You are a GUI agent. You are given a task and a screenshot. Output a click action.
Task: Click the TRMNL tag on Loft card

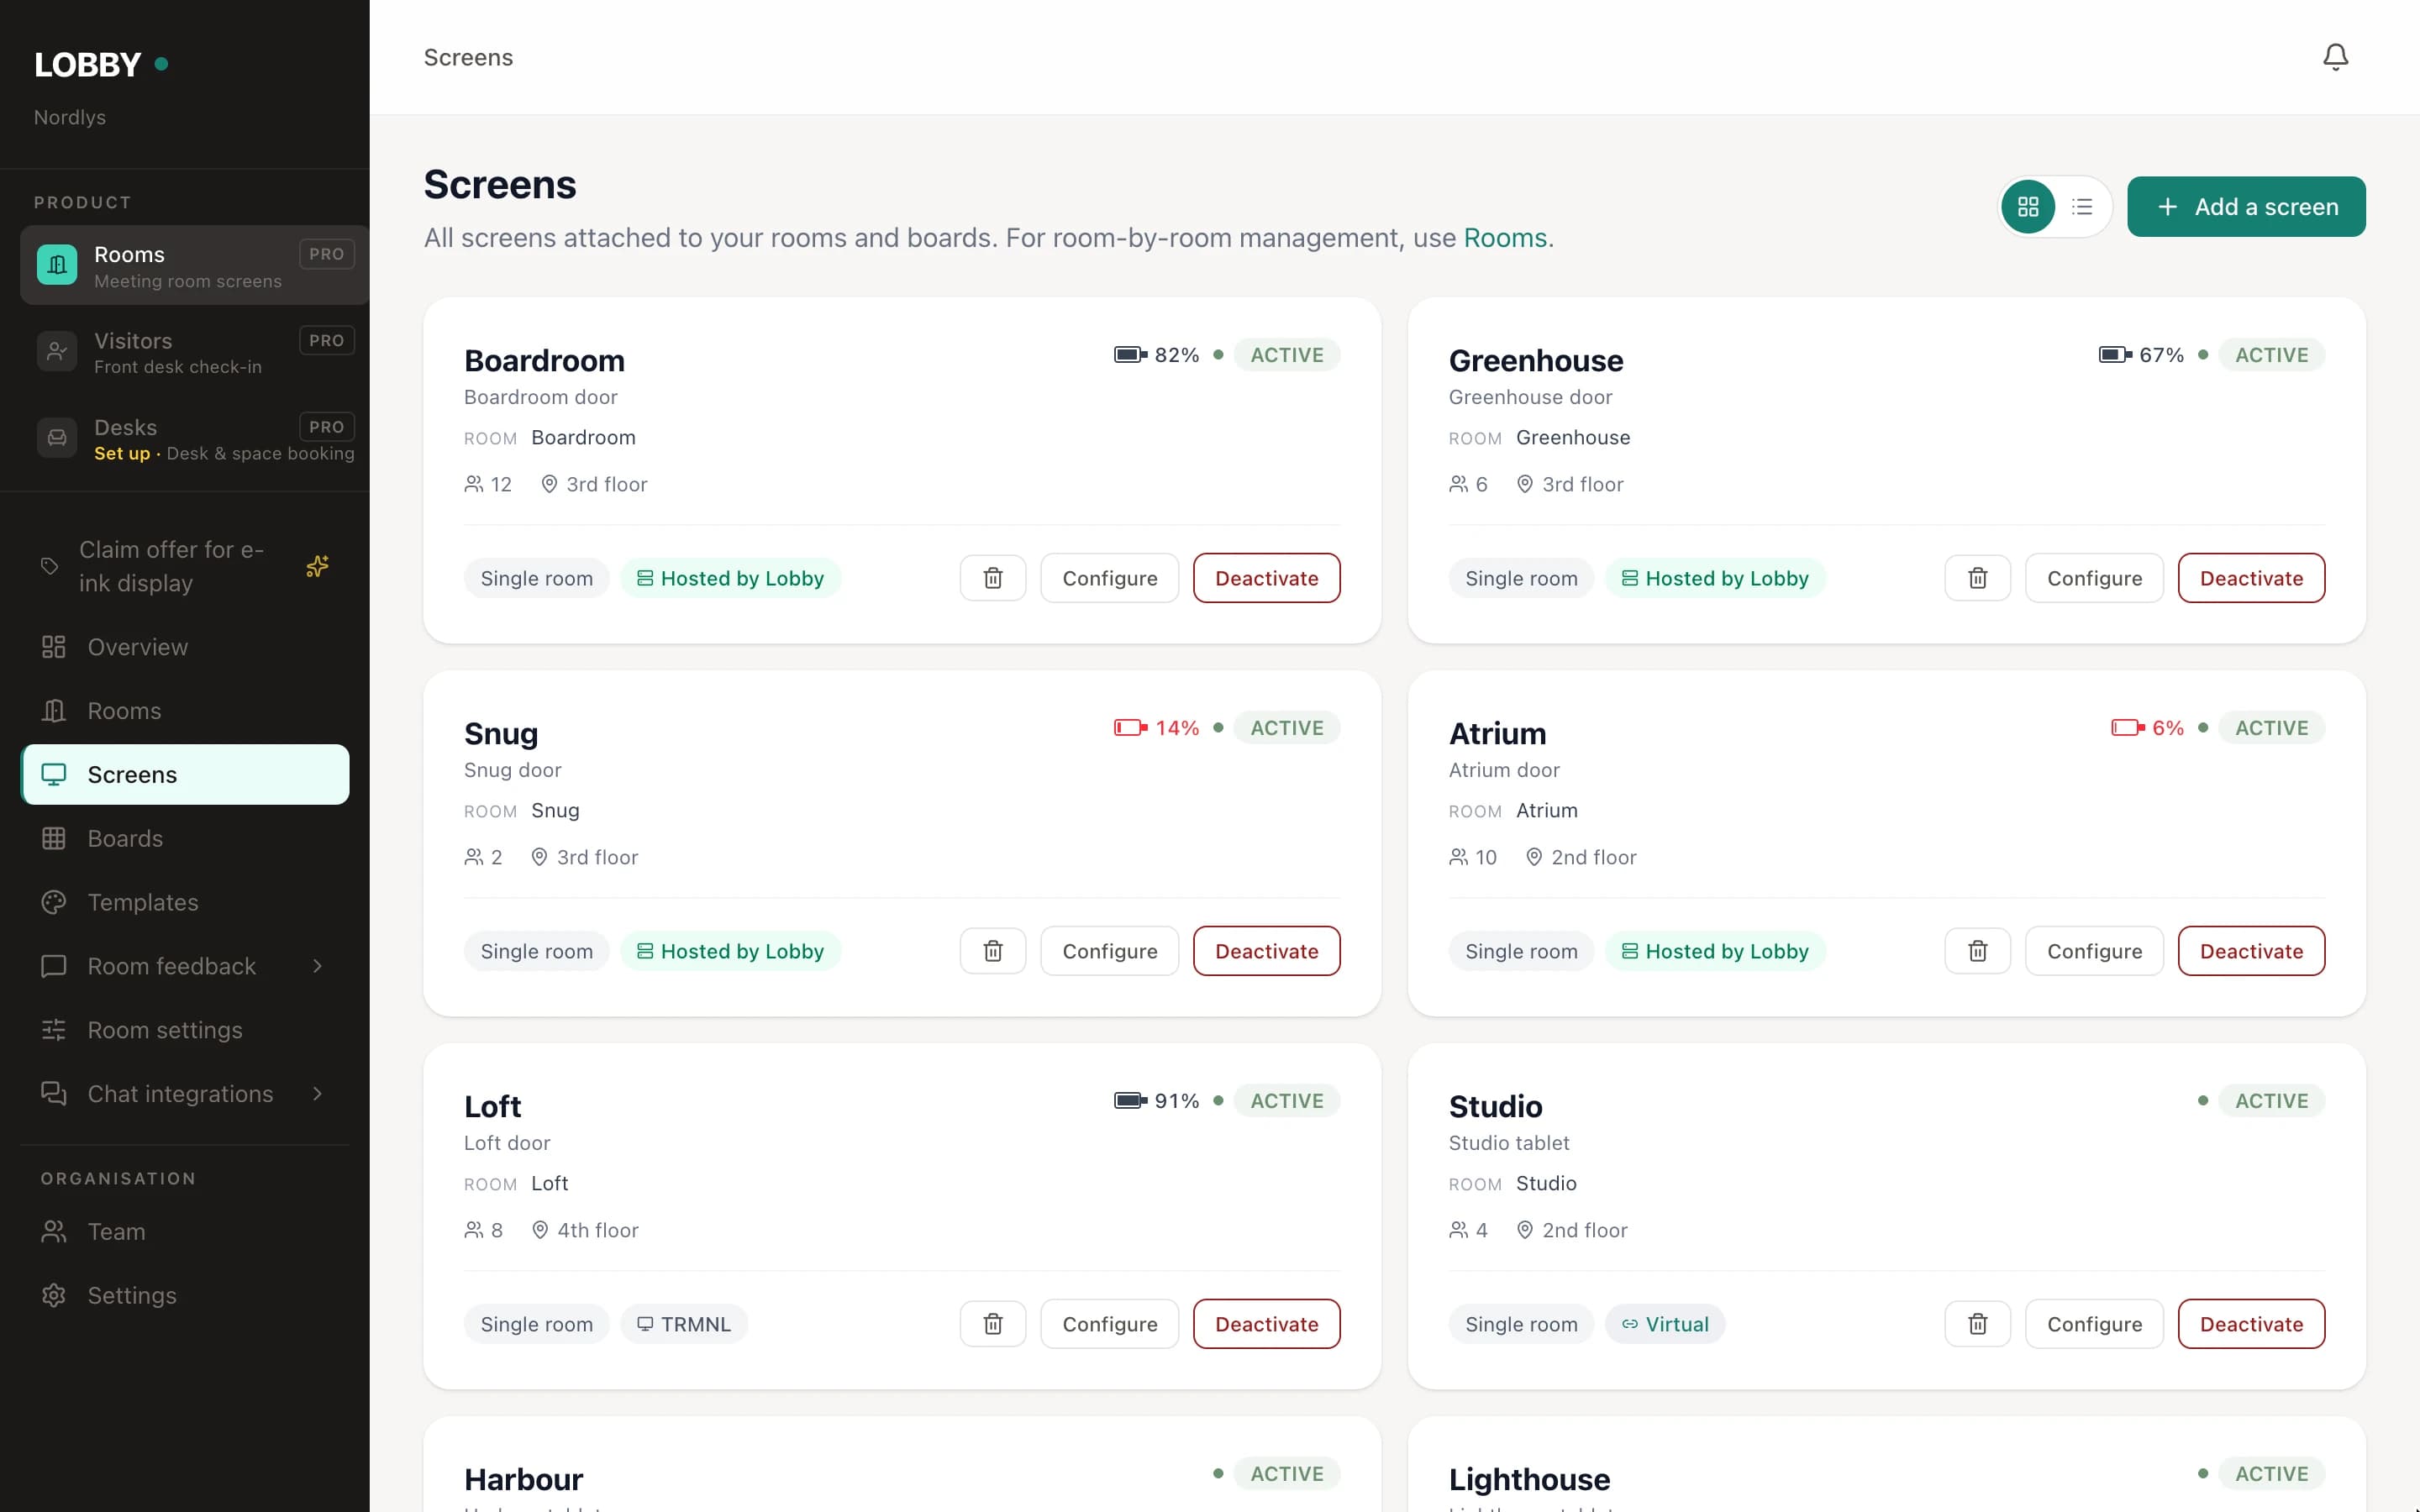684,1324
